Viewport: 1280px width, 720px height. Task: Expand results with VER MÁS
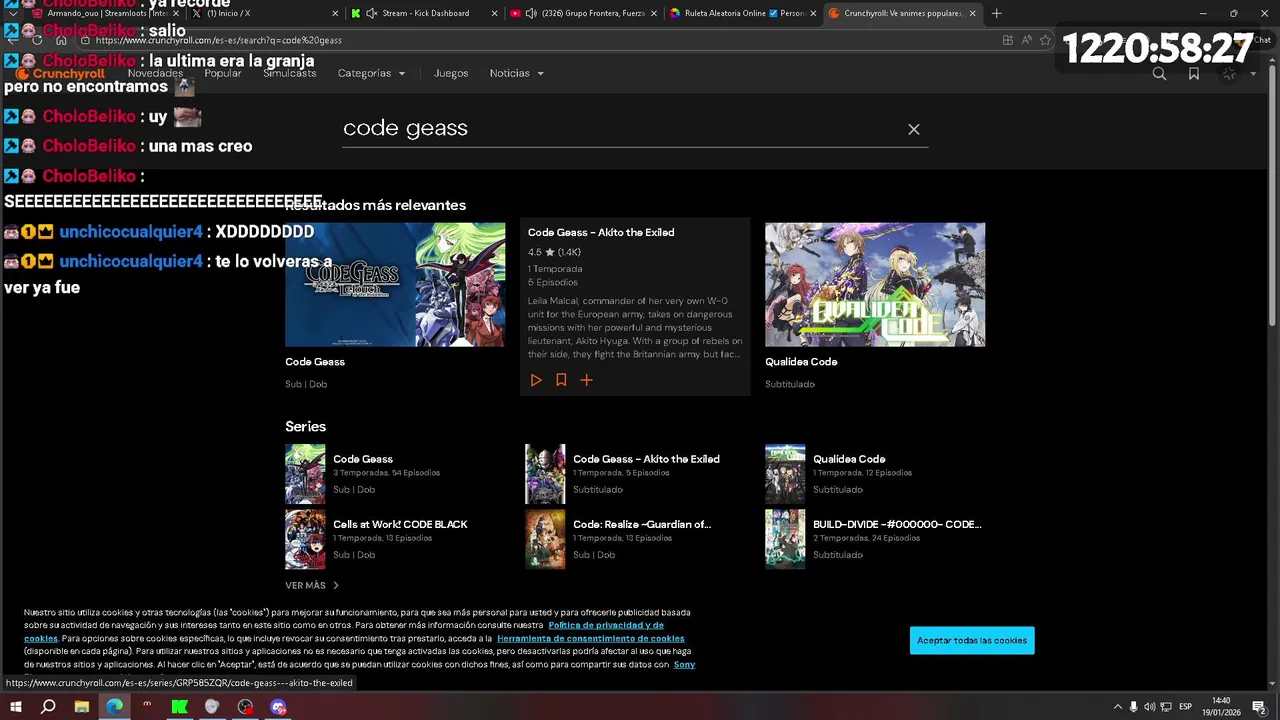coord(312,585)
